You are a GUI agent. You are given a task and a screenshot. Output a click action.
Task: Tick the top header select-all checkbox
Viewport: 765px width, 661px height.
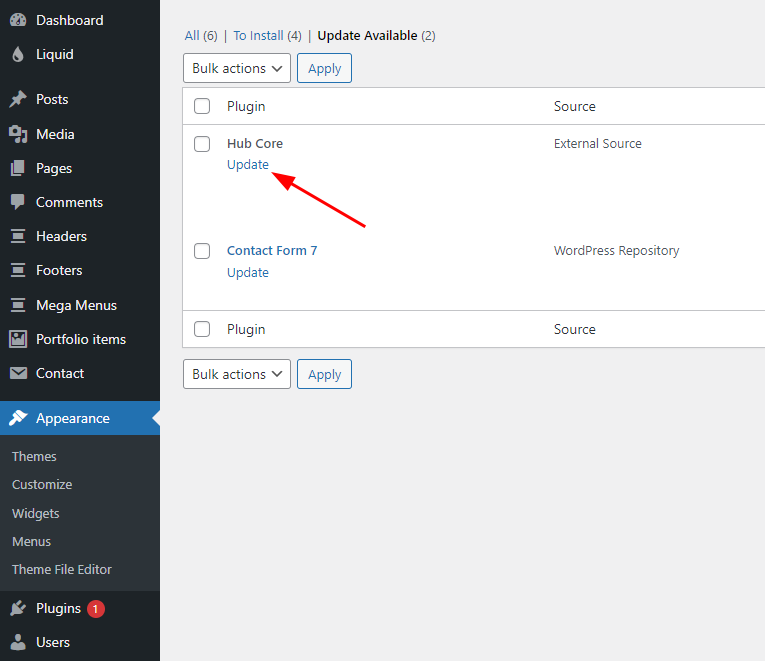click(202, 106)
